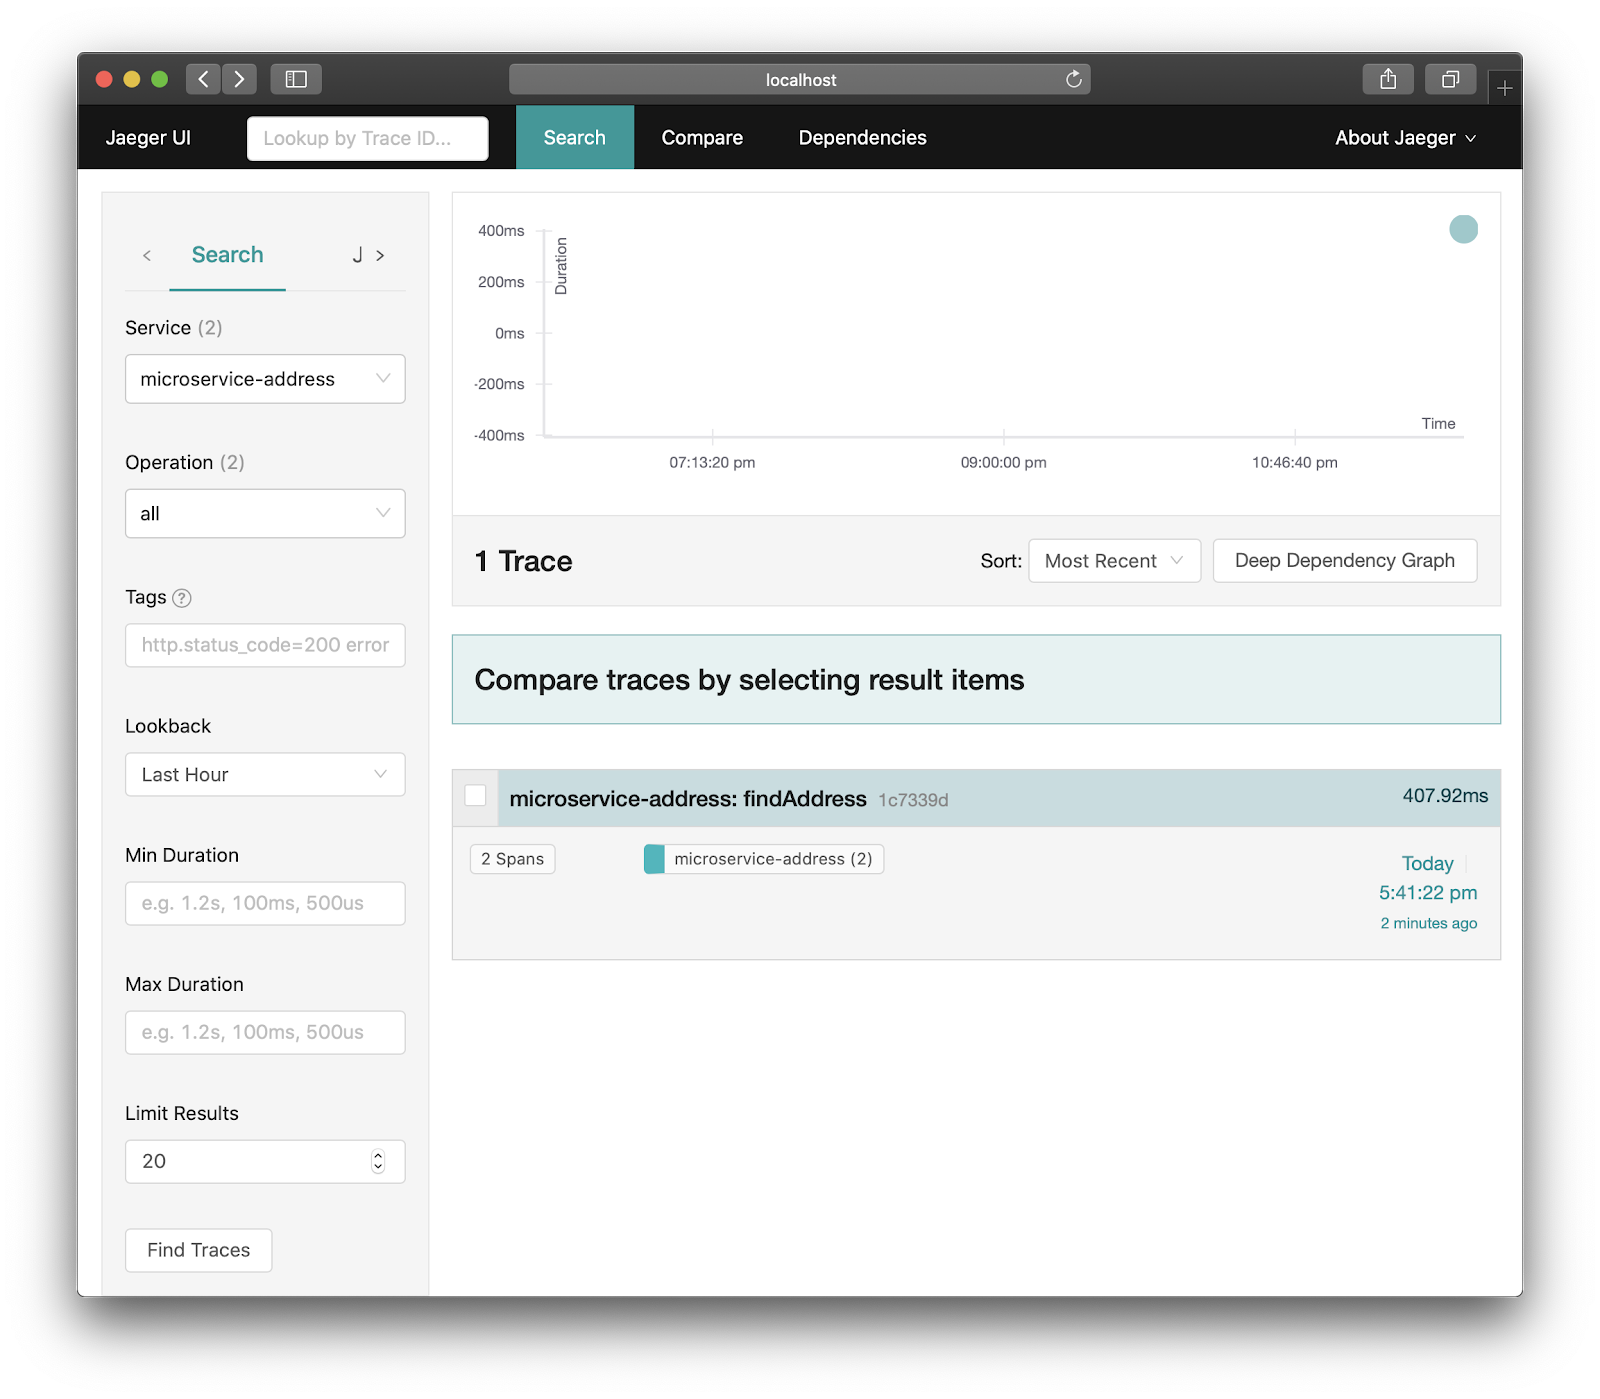The width and height of the screenshot is (1600, 1399).
Task: Focus the Tags input field
Action: click(x=265, y=645)
